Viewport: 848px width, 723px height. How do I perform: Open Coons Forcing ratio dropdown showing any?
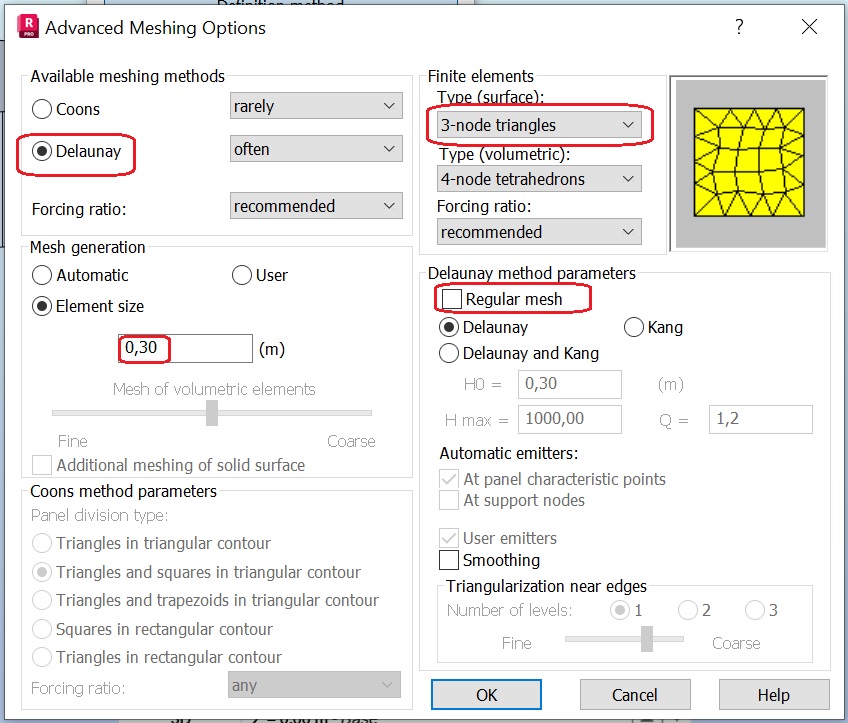(314, 685)
